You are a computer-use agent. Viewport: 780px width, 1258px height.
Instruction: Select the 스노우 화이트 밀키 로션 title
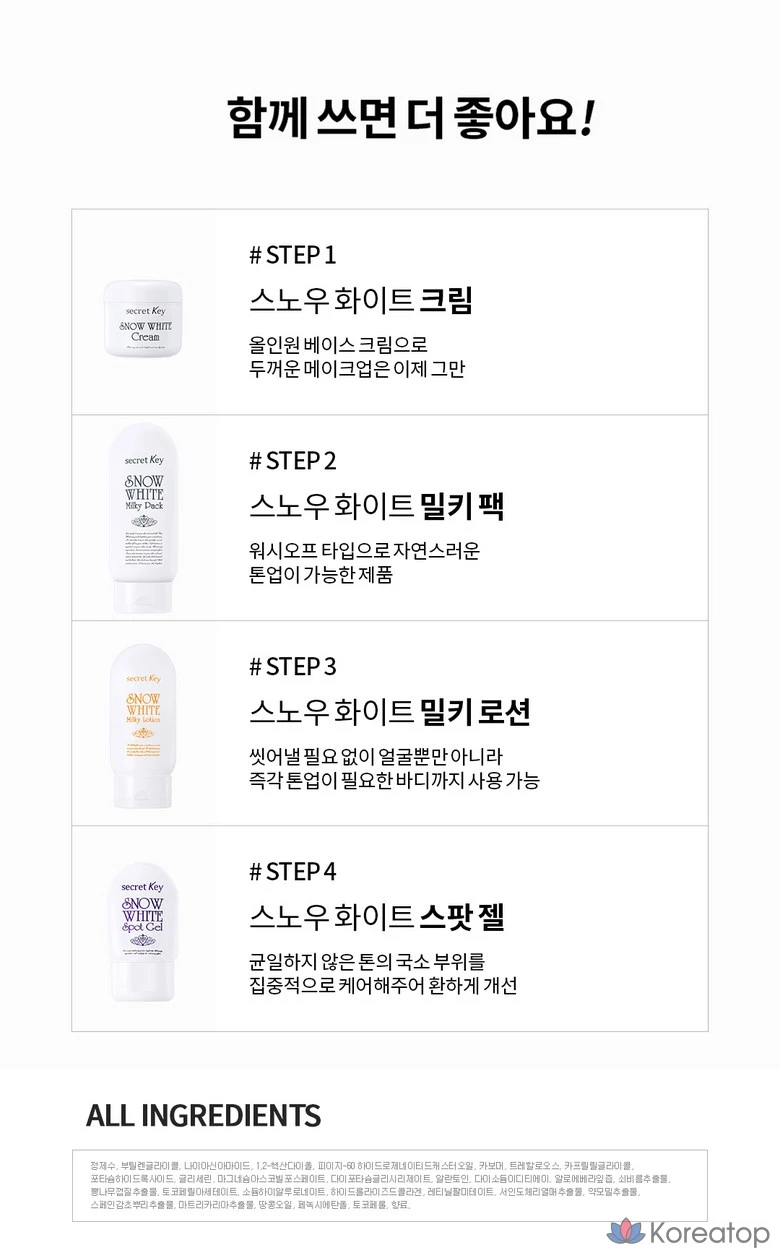click(389, 712)
